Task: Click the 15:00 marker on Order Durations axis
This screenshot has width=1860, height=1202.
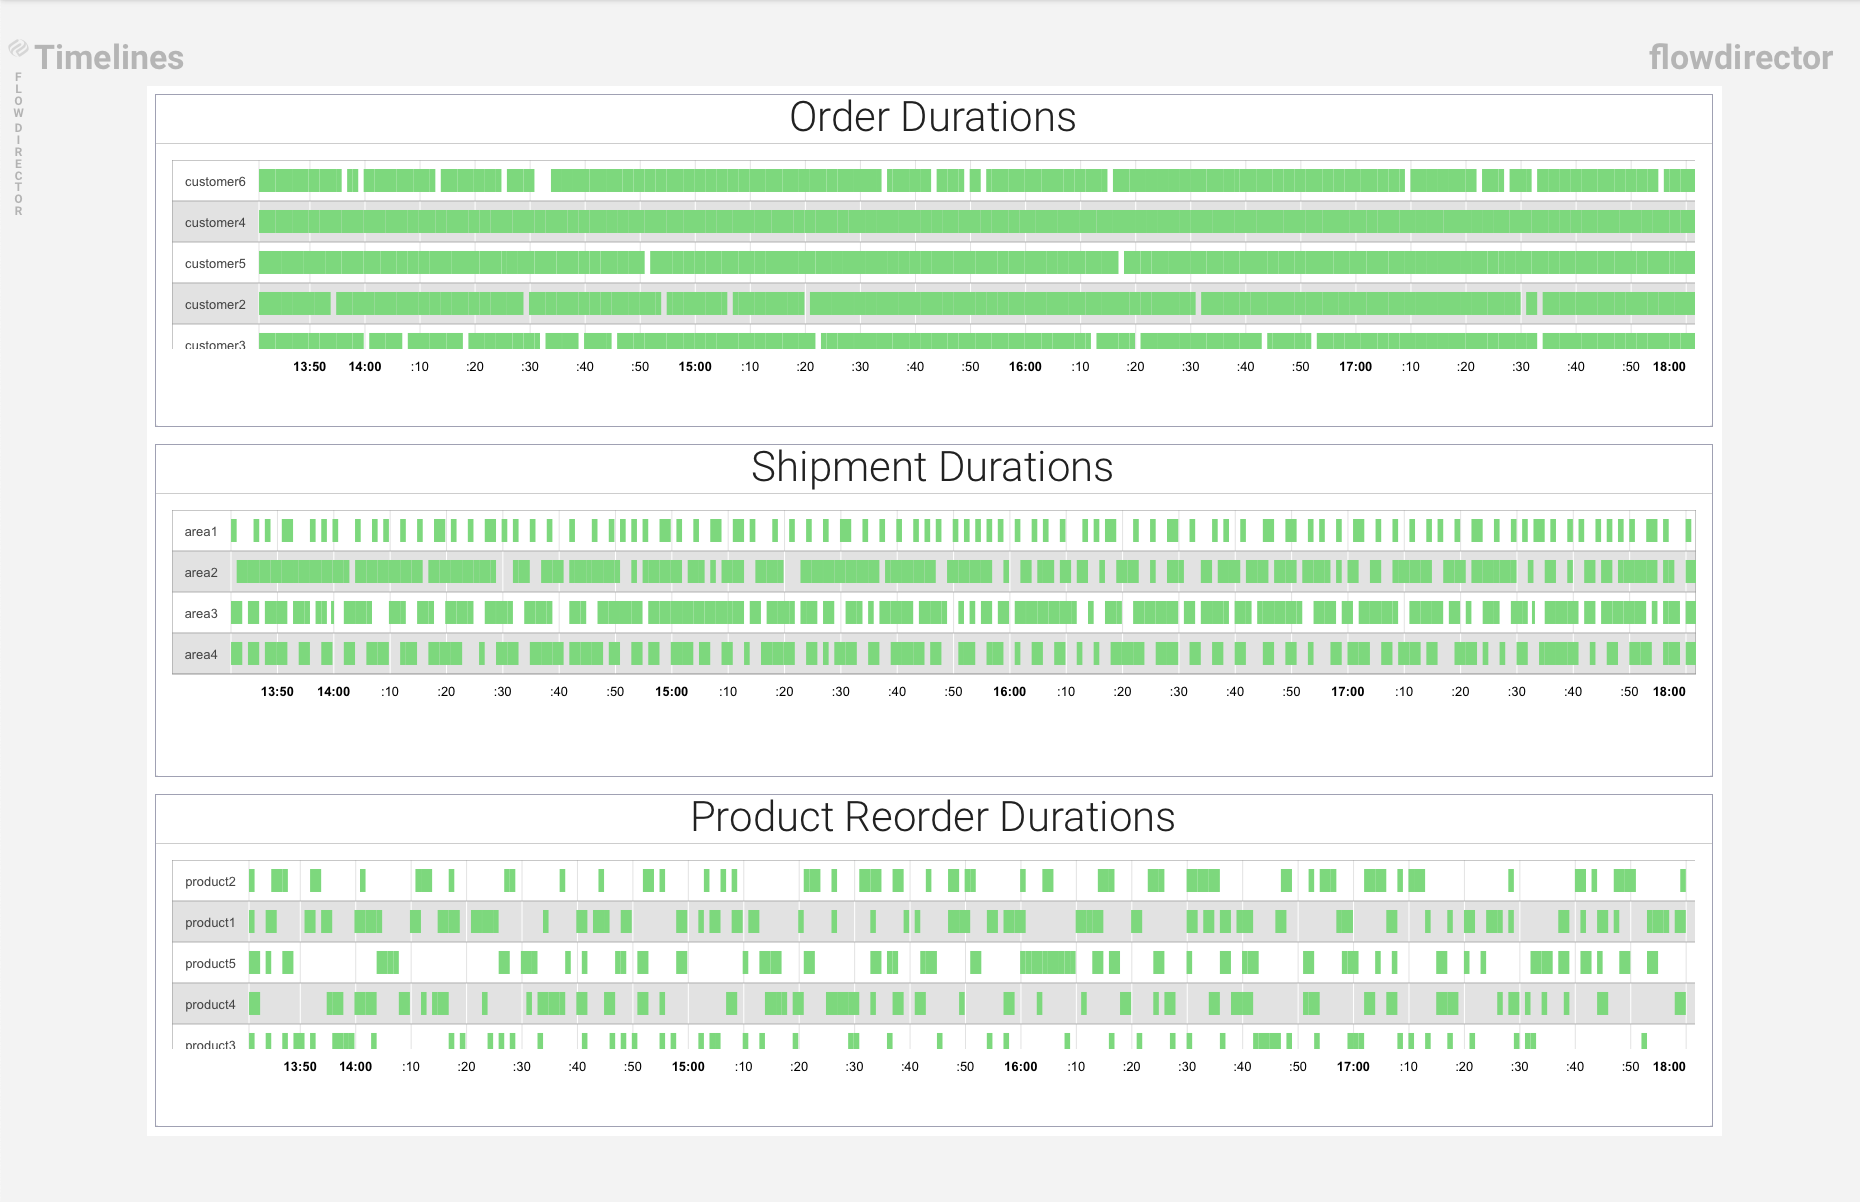Action: coord(695,367)
